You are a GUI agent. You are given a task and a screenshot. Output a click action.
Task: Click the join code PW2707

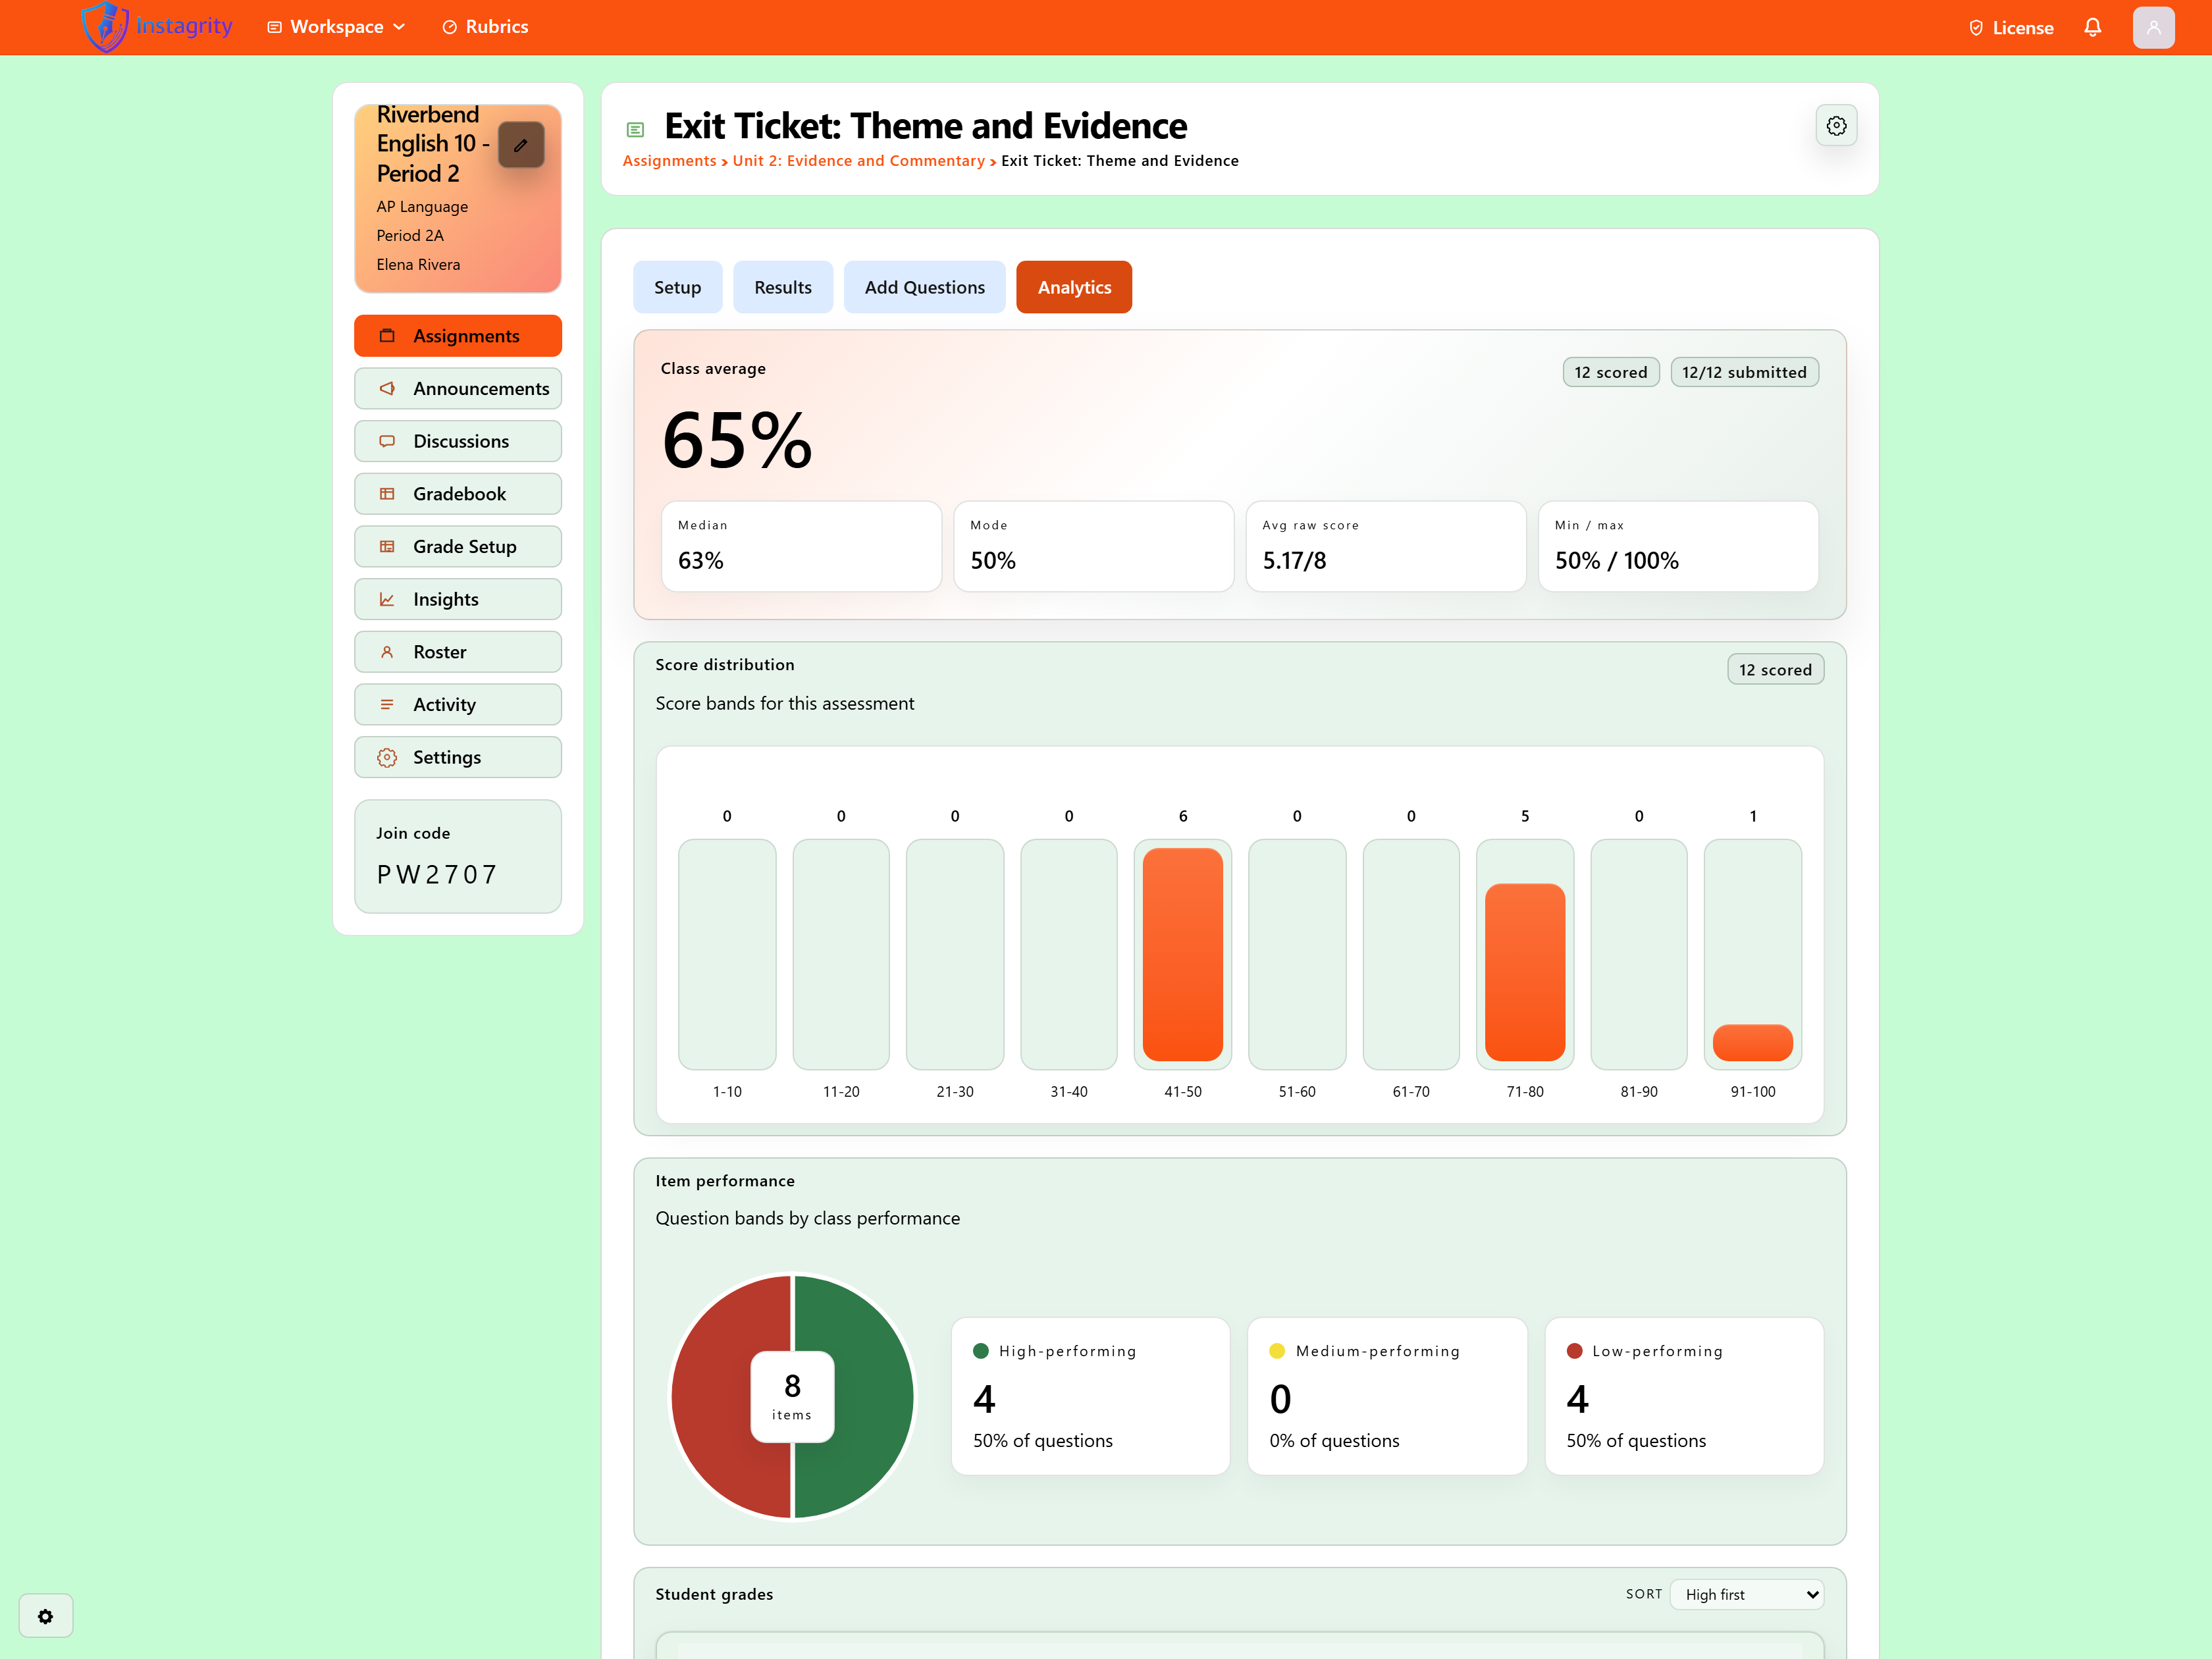(x=437, y=875)
